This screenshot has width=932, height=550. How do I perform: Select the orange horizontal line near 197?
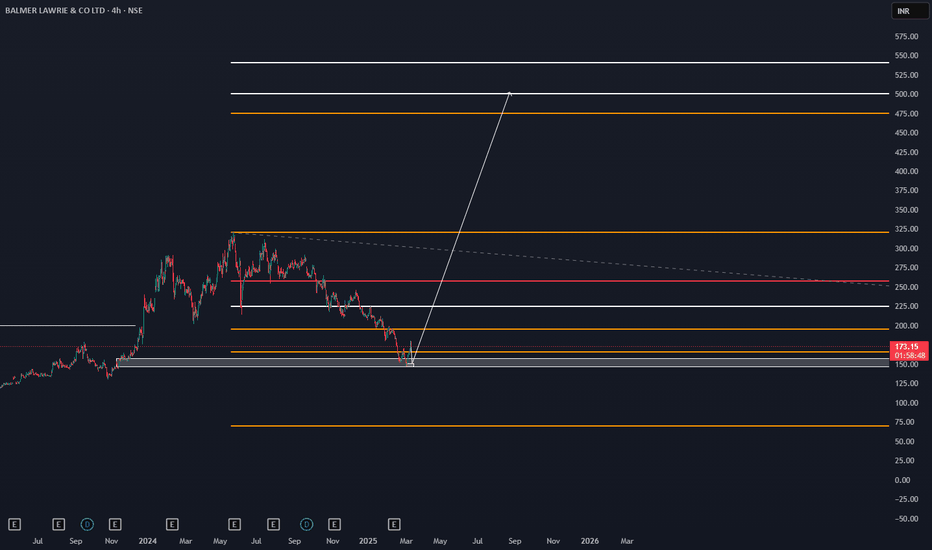pyautogui.click(x=560, y=329)
